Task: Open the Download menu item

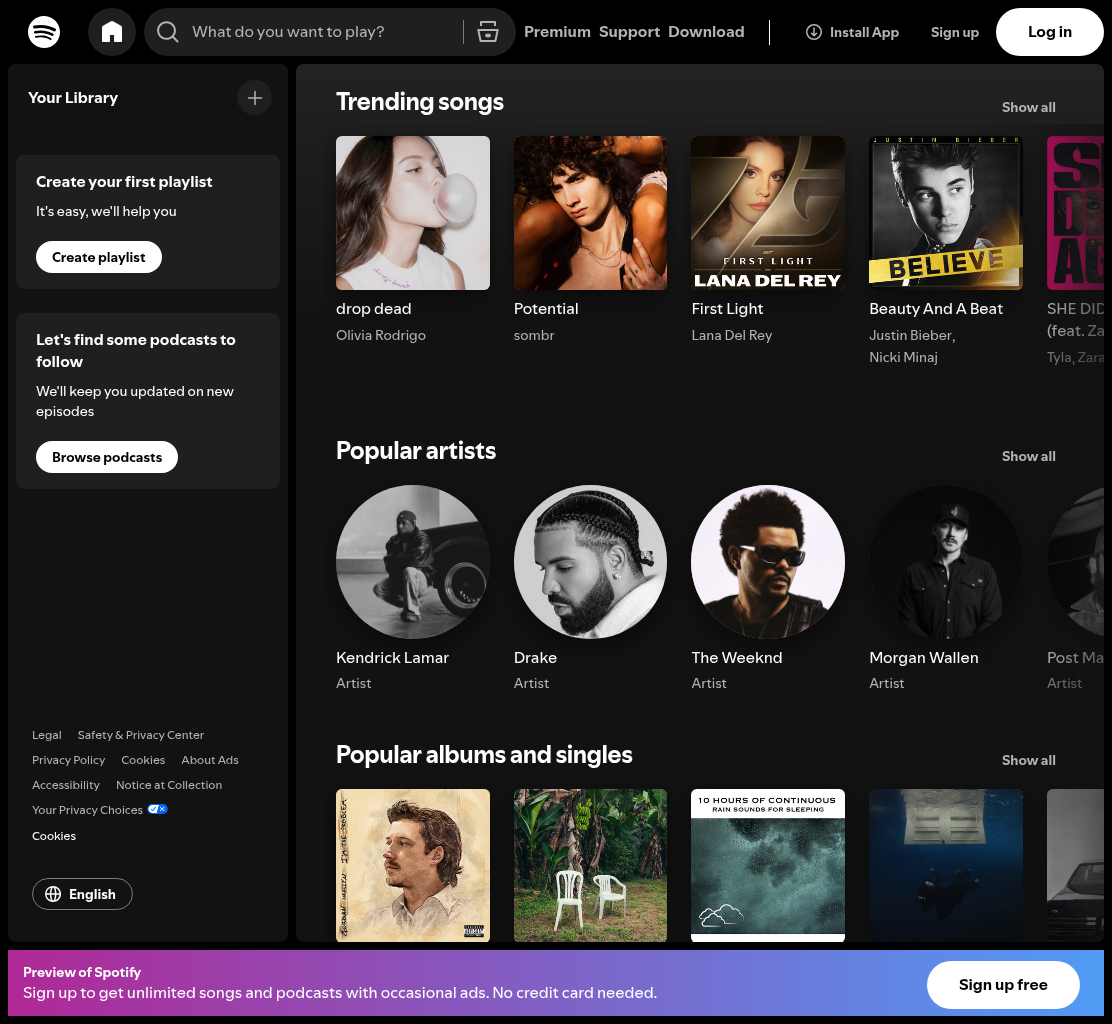Action: coord(706,32)
